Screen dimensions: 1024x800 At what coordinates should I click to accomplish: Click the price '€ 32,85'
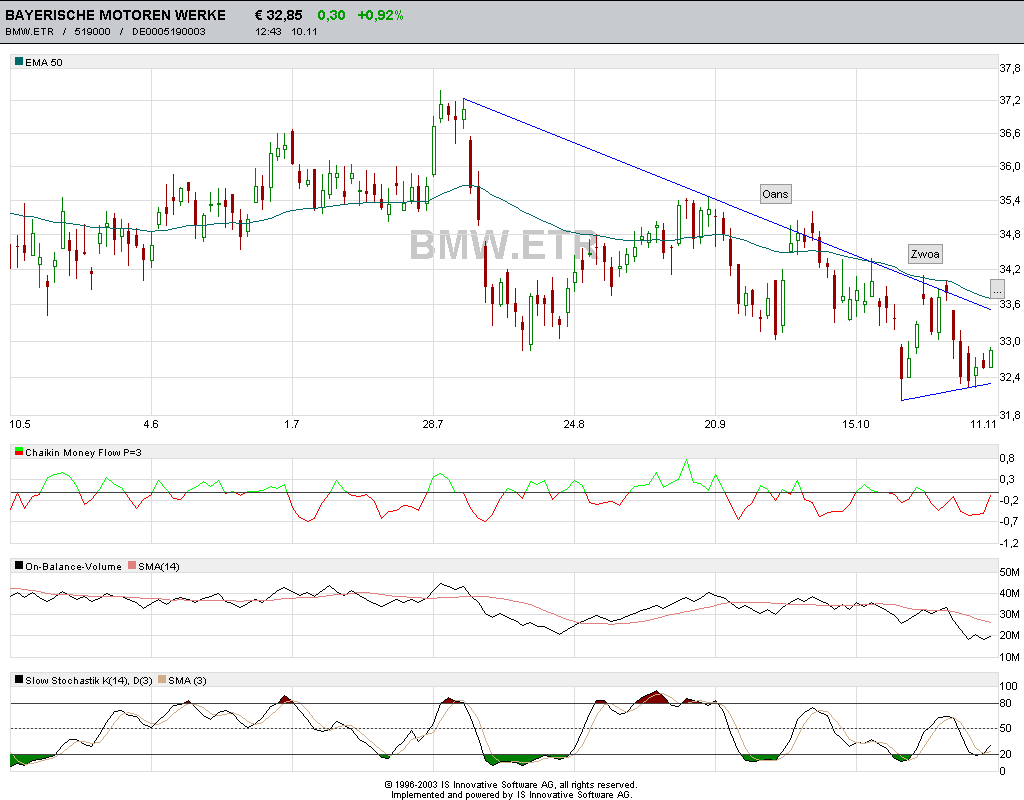click(x=279, y=15)
